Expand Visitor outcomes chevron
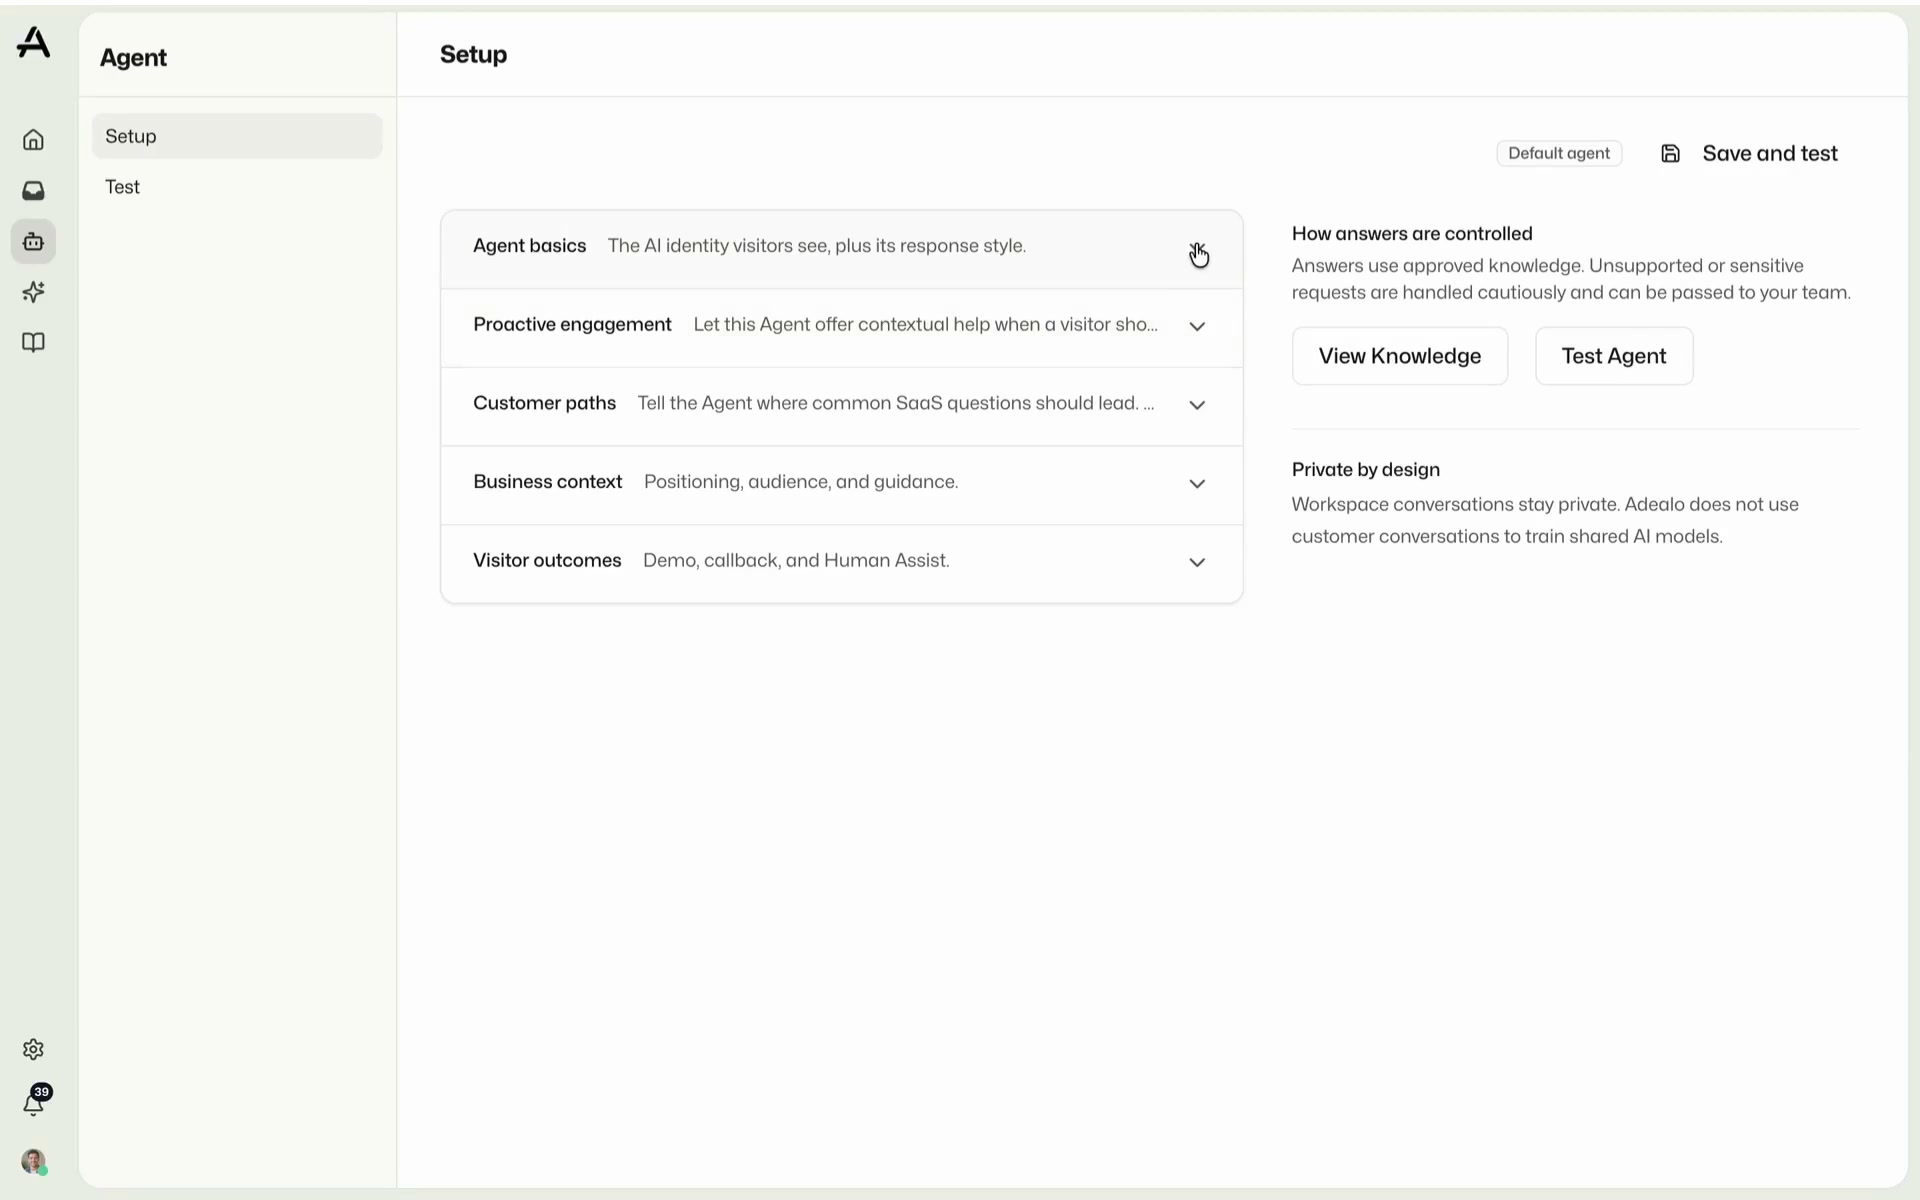1920x1200 pixels. tap(1197, 562)
